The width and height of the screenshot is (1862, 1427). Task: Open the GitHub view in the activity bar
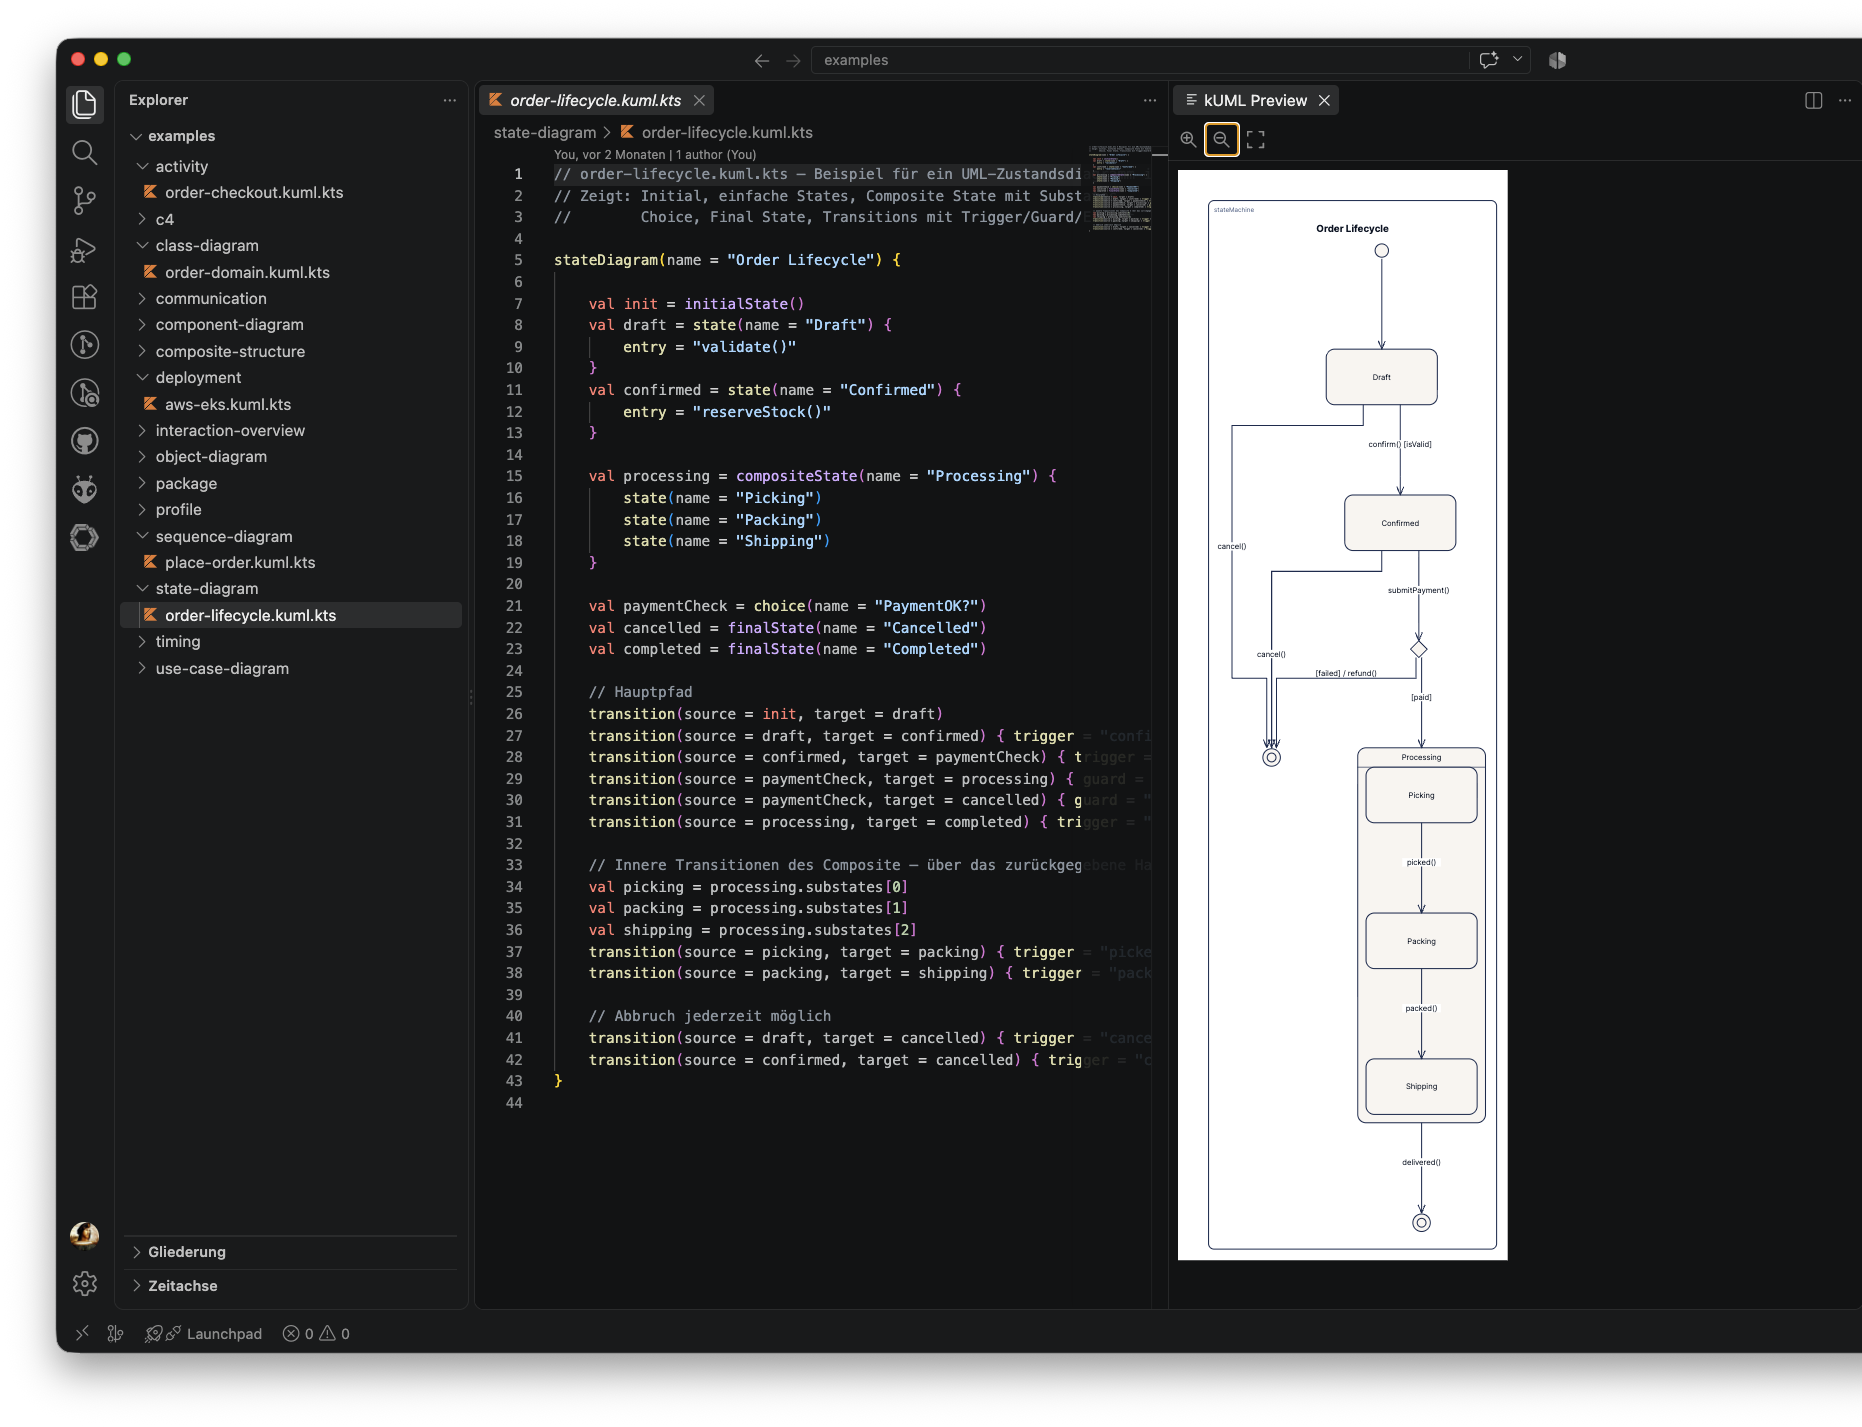point(85,441)
